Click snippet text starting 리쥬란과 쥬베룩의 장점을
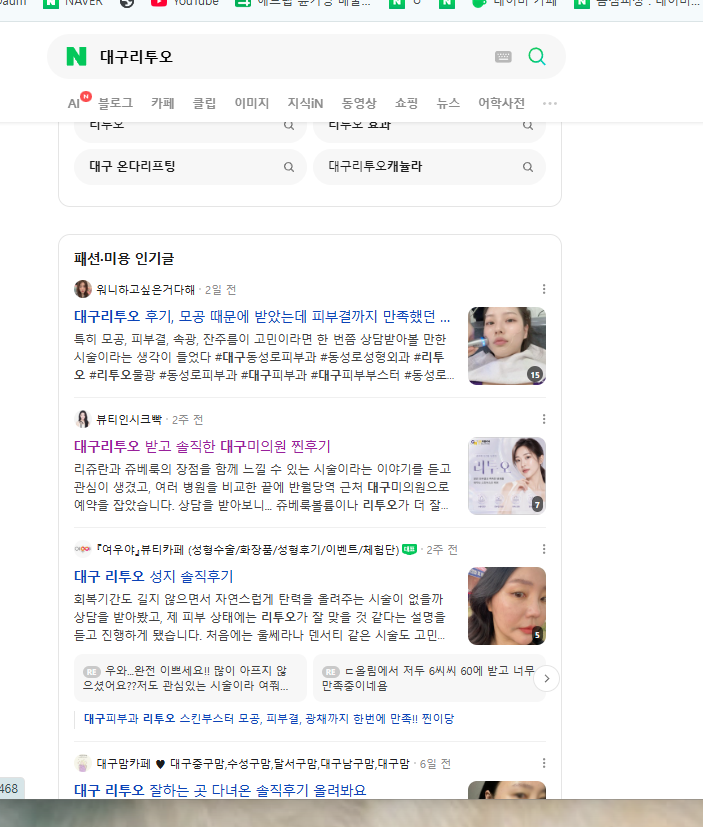Viewport: 703px width, 827px height. 263,487
